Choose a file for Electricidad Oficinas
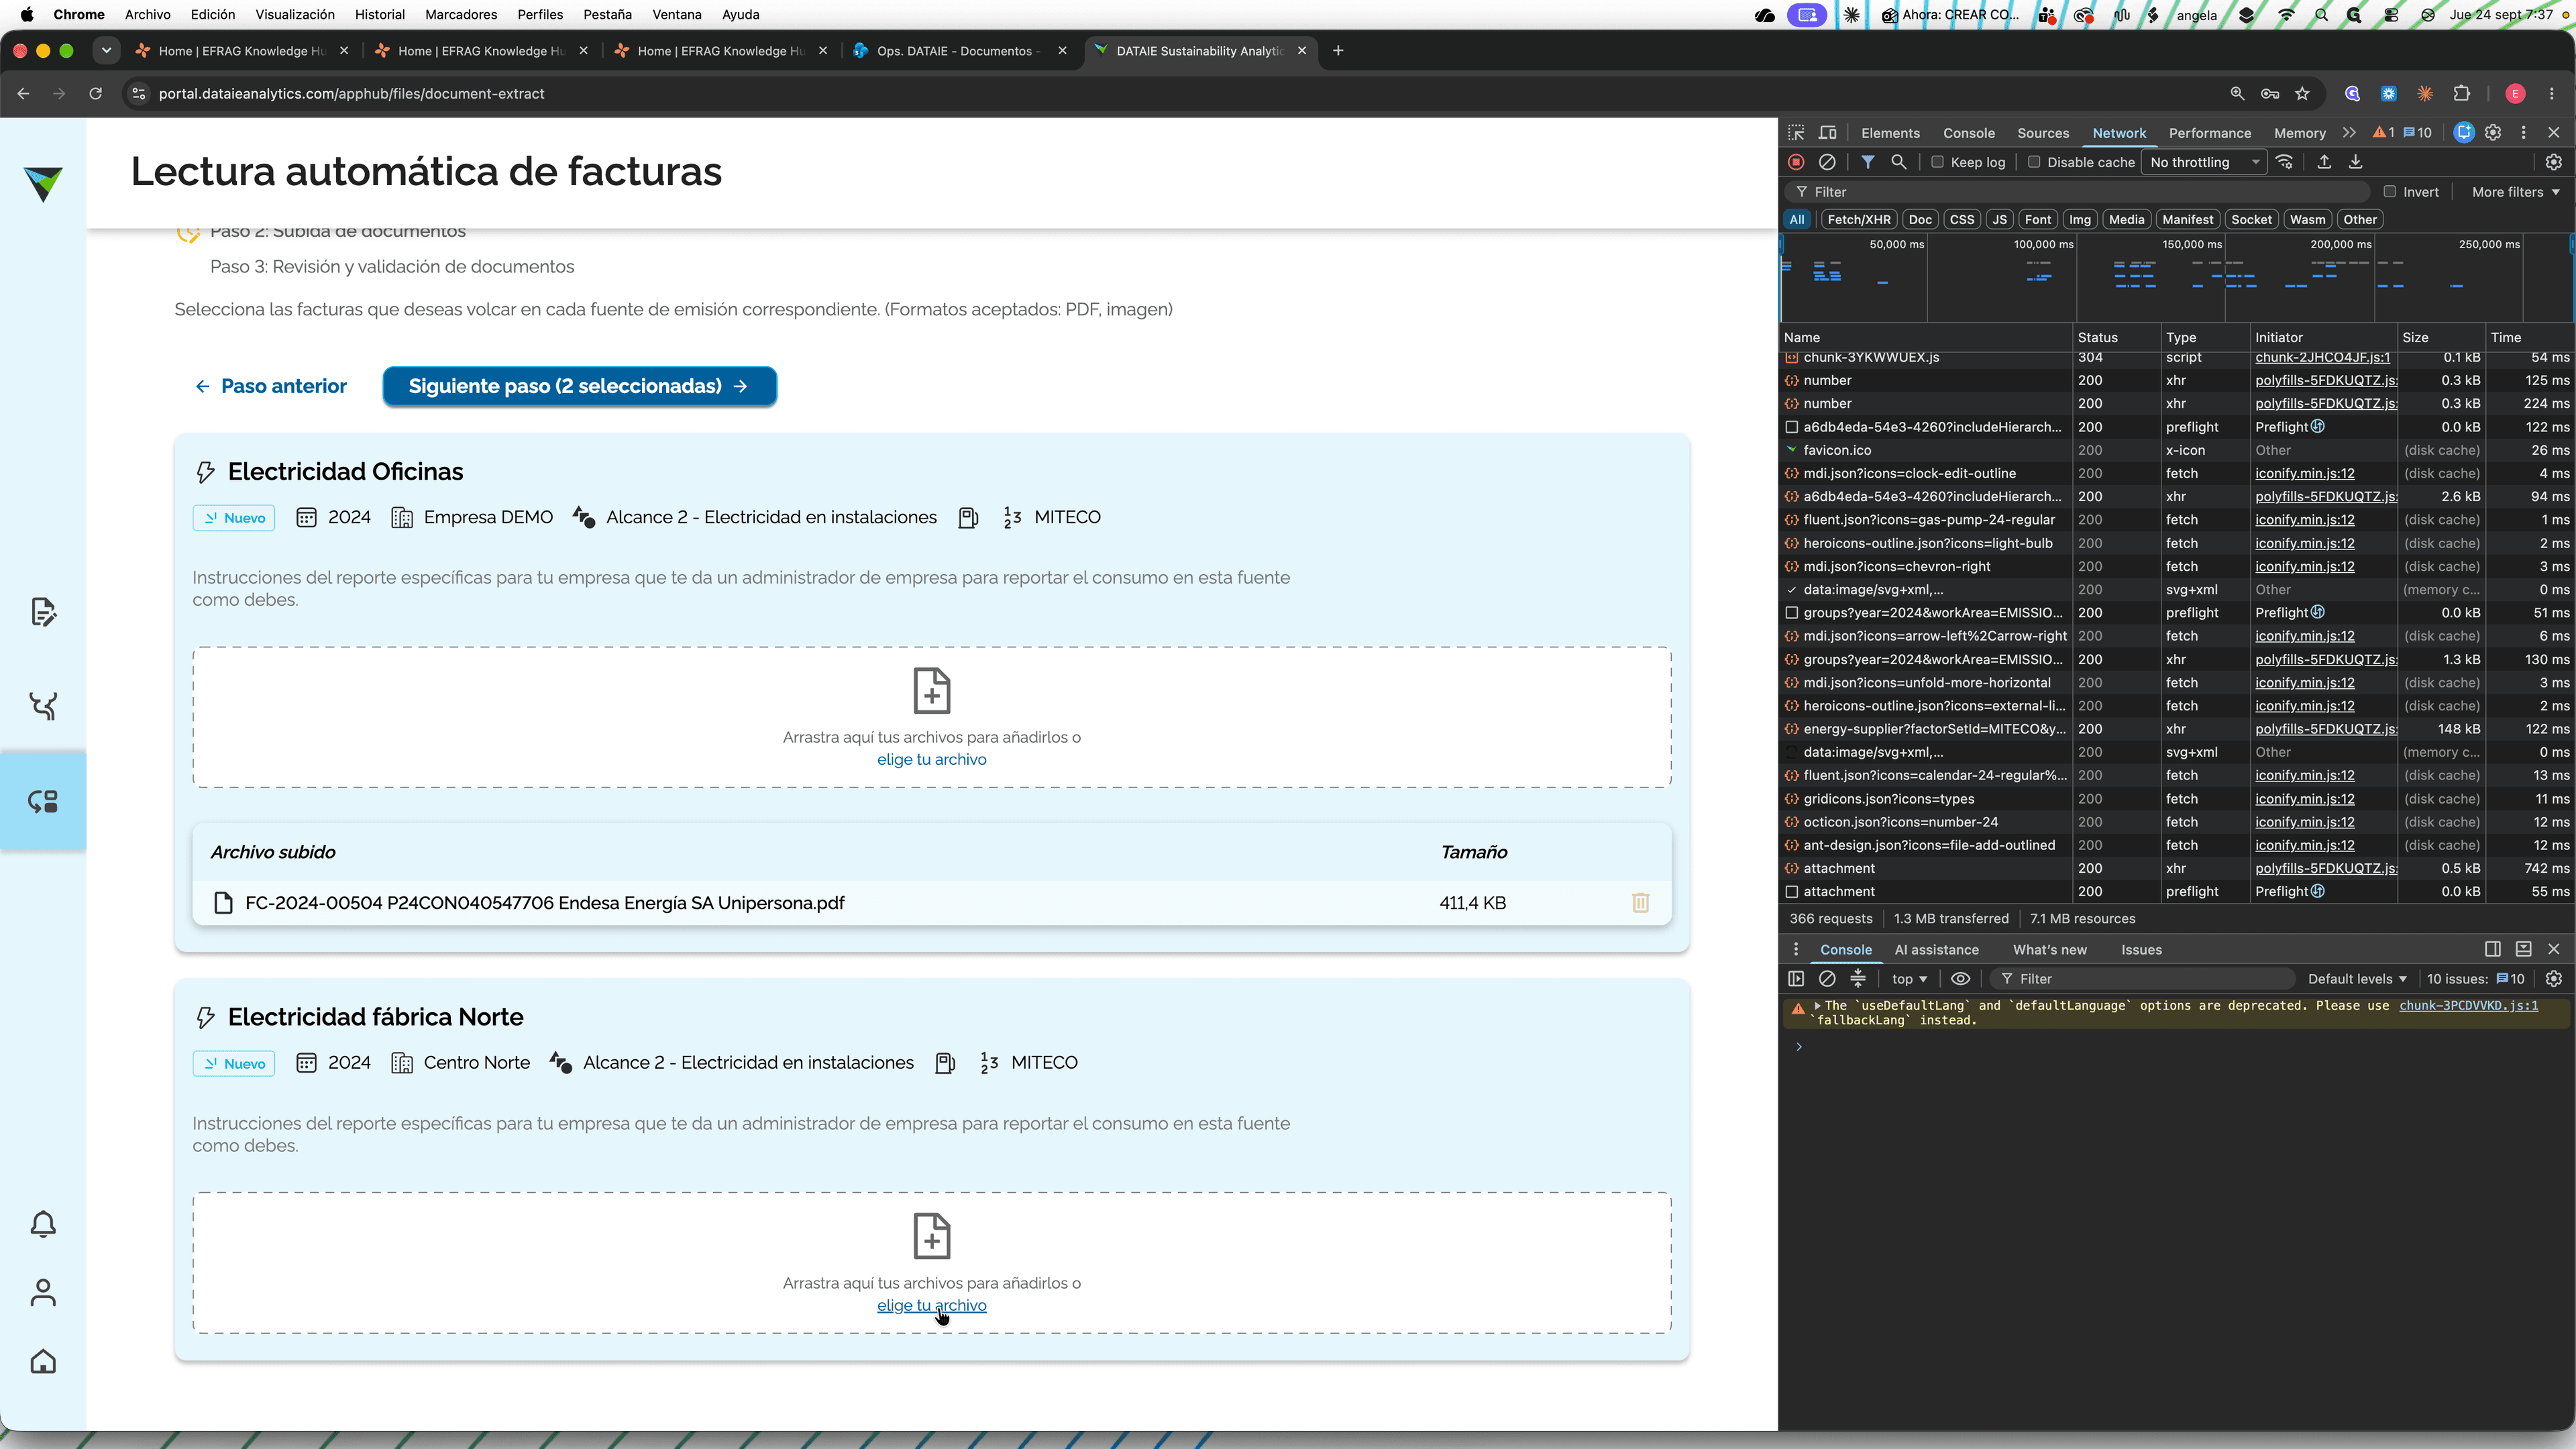This screenshot has height=1449, width=2576. [931, 760]
